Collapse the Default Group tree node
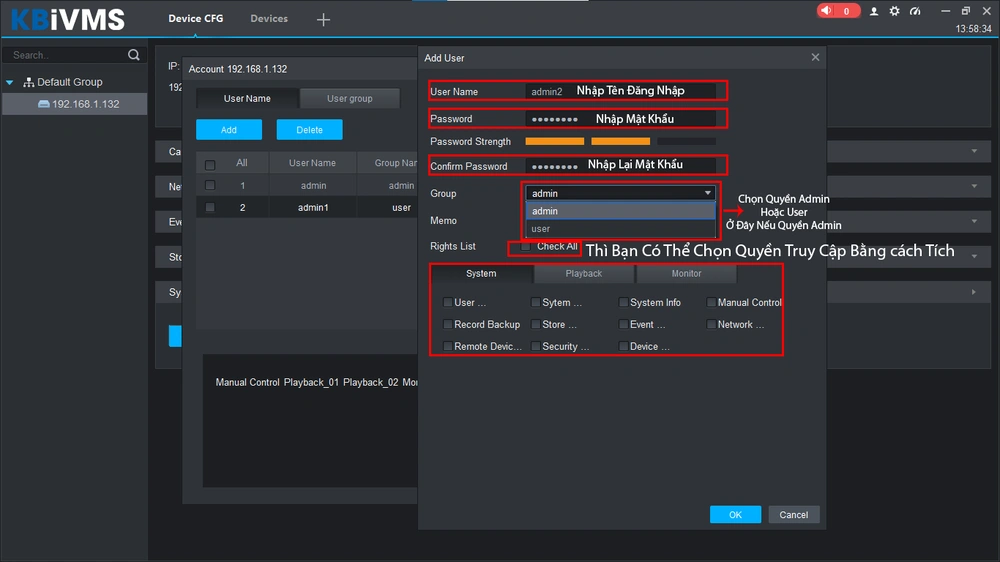This screenshot has width=1000, height=562. [10, 82]
